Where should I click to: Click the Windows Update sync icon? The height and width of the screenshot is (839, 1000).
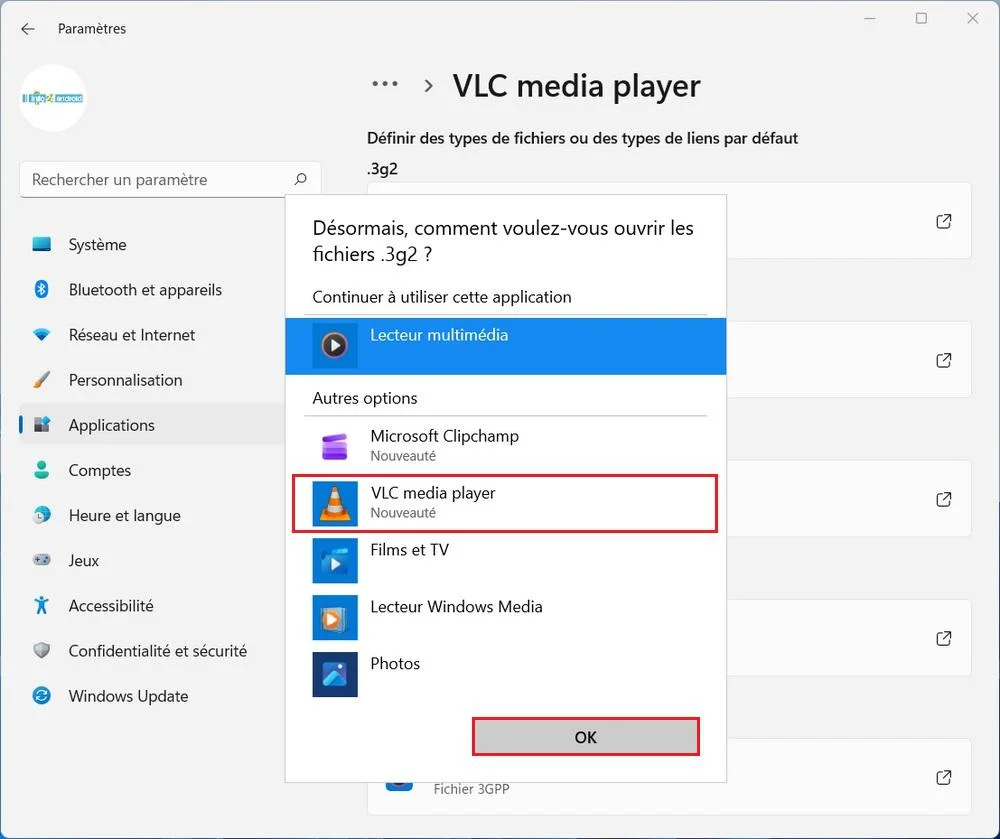coord(41,696)
